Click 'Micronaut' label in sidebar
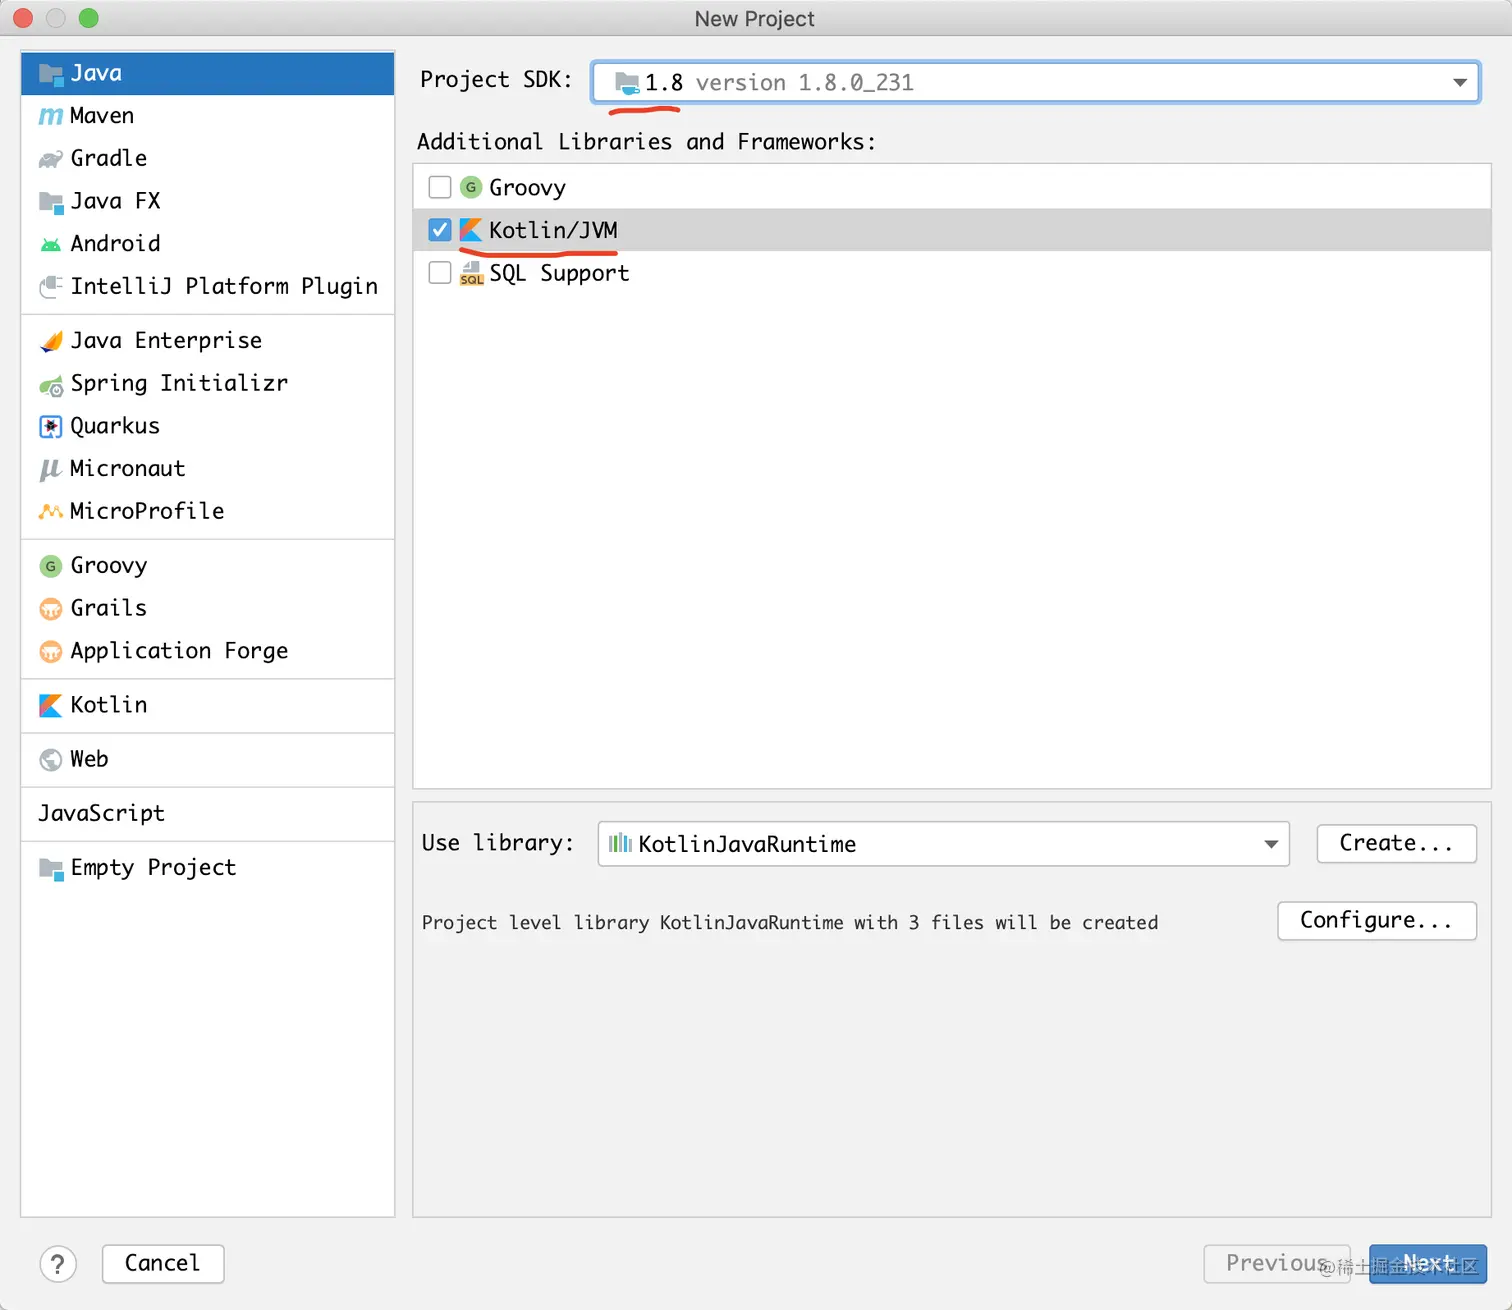 pos(127,469)
